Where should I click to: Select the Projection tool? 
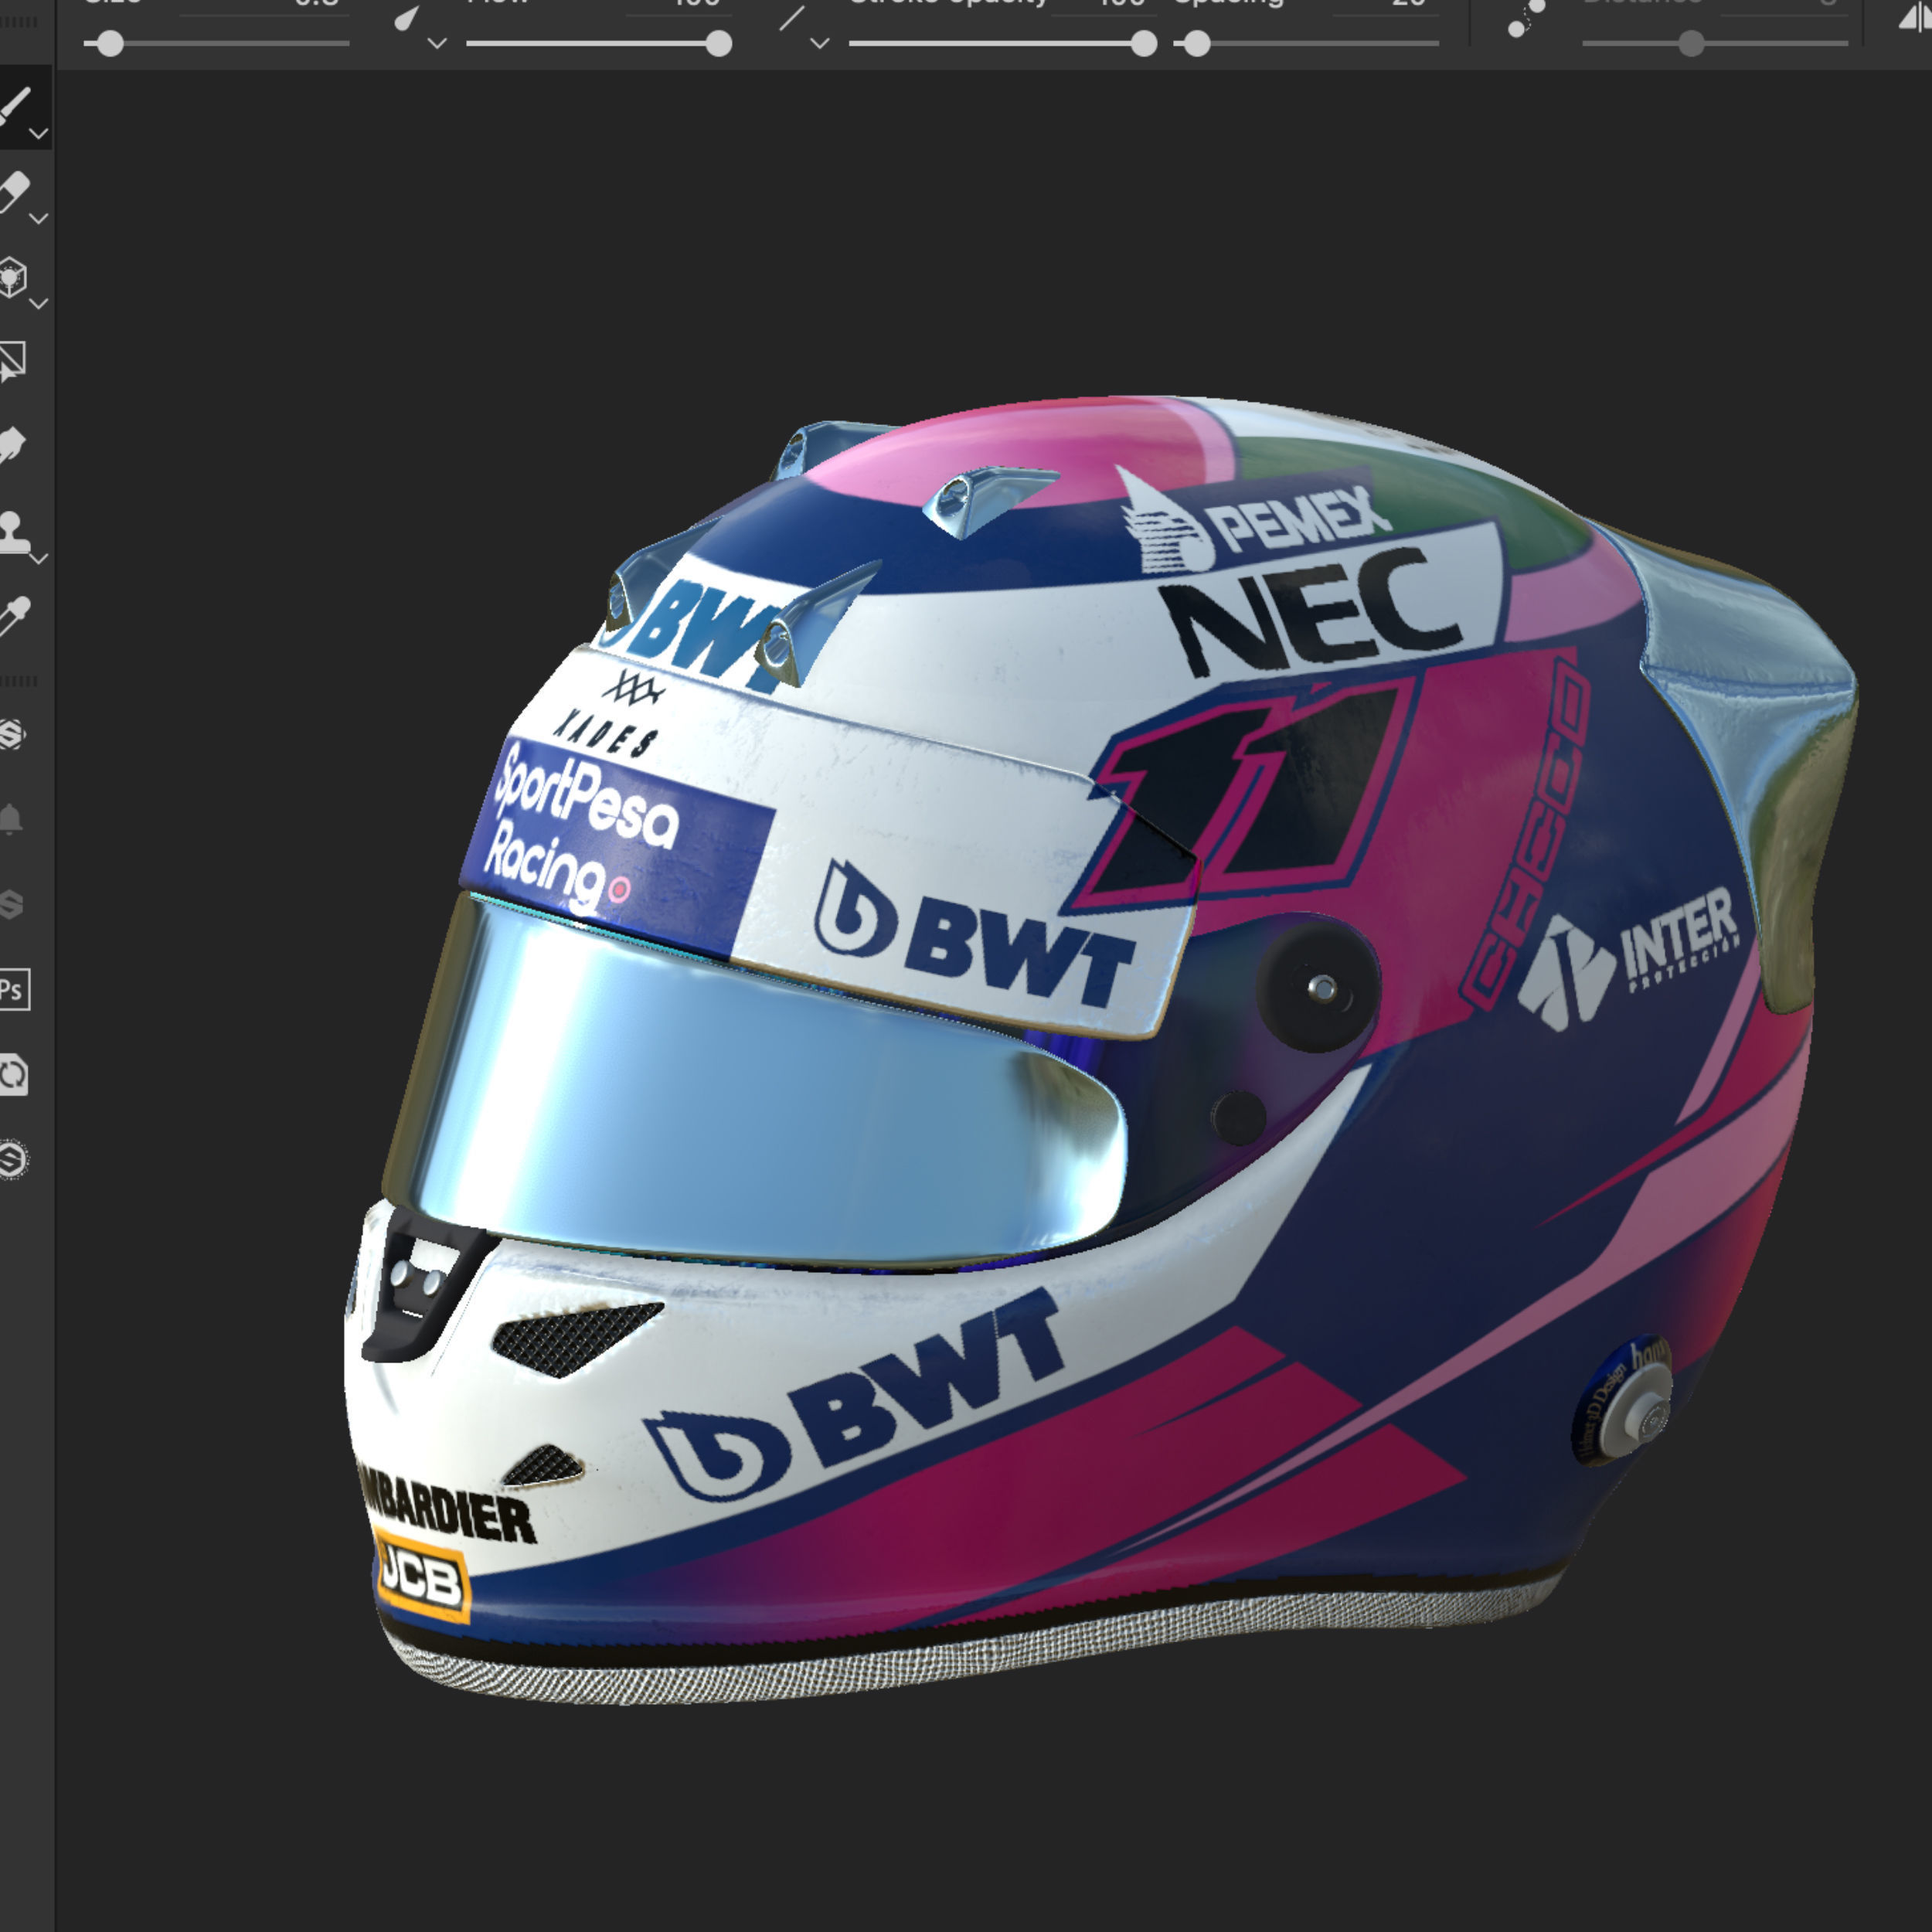(x=13, y=277)
